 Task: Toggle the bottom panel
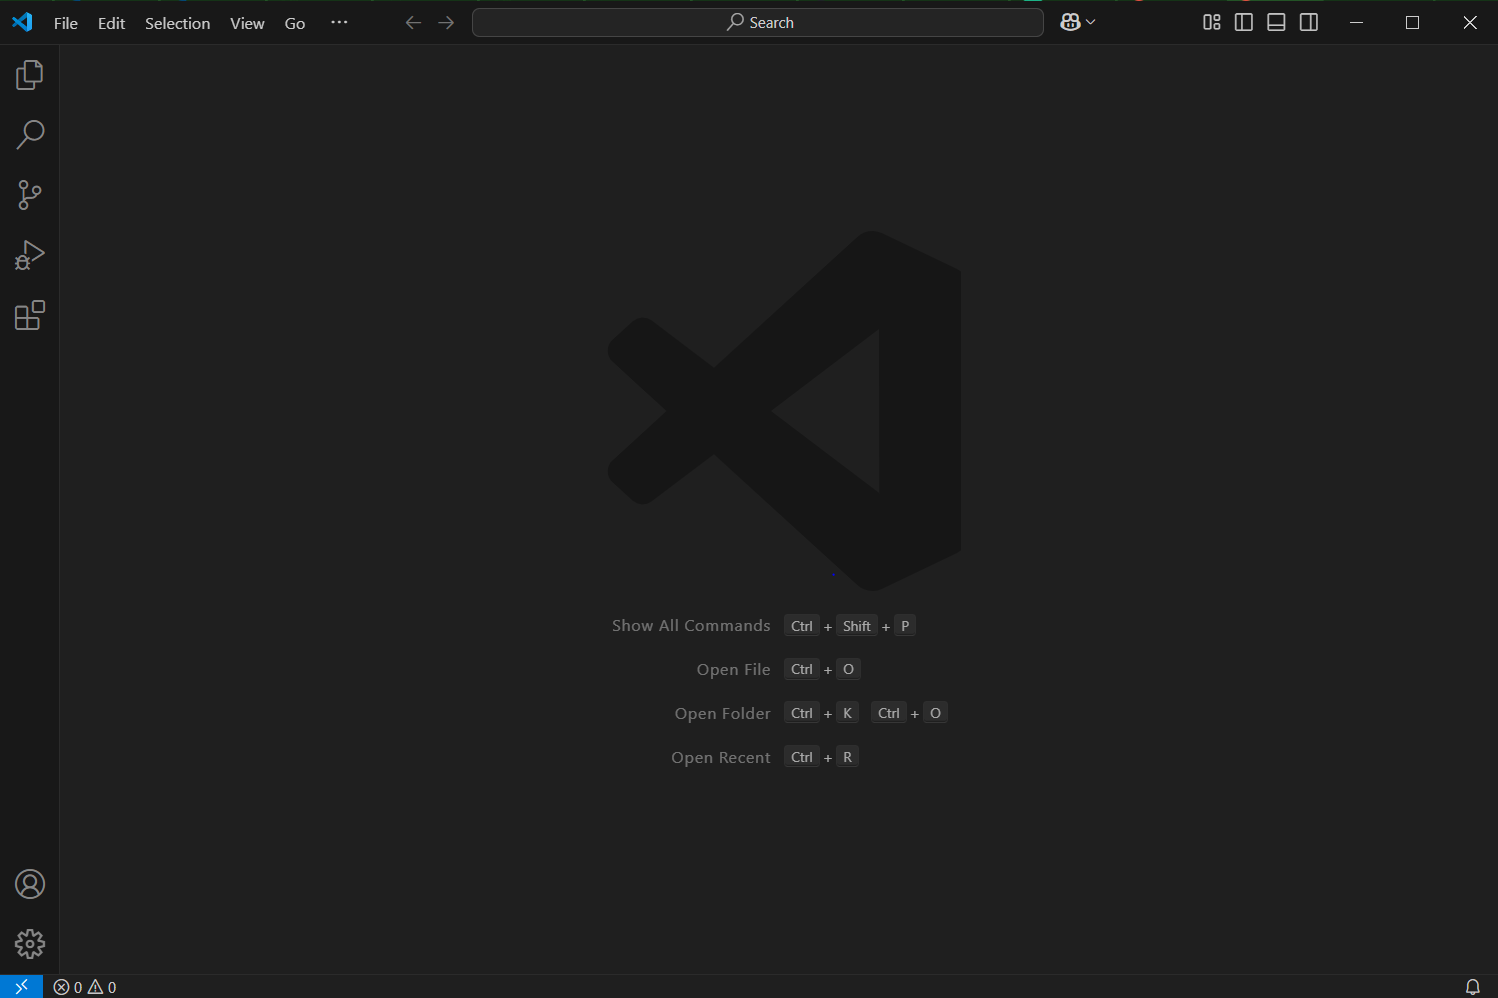[x=1276, y=22]
